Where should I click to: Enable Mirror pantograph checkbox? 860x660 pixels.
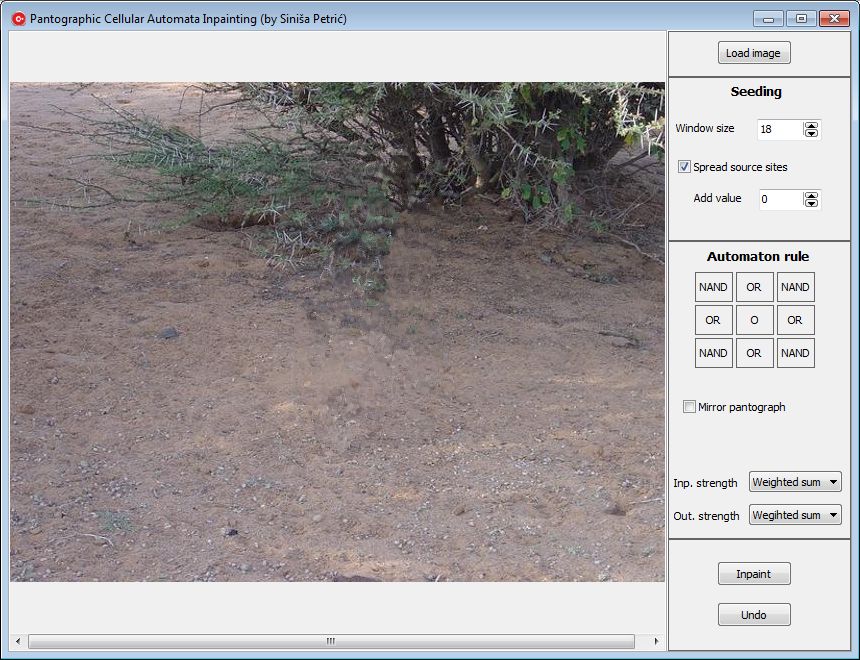(x=689, y=407)
